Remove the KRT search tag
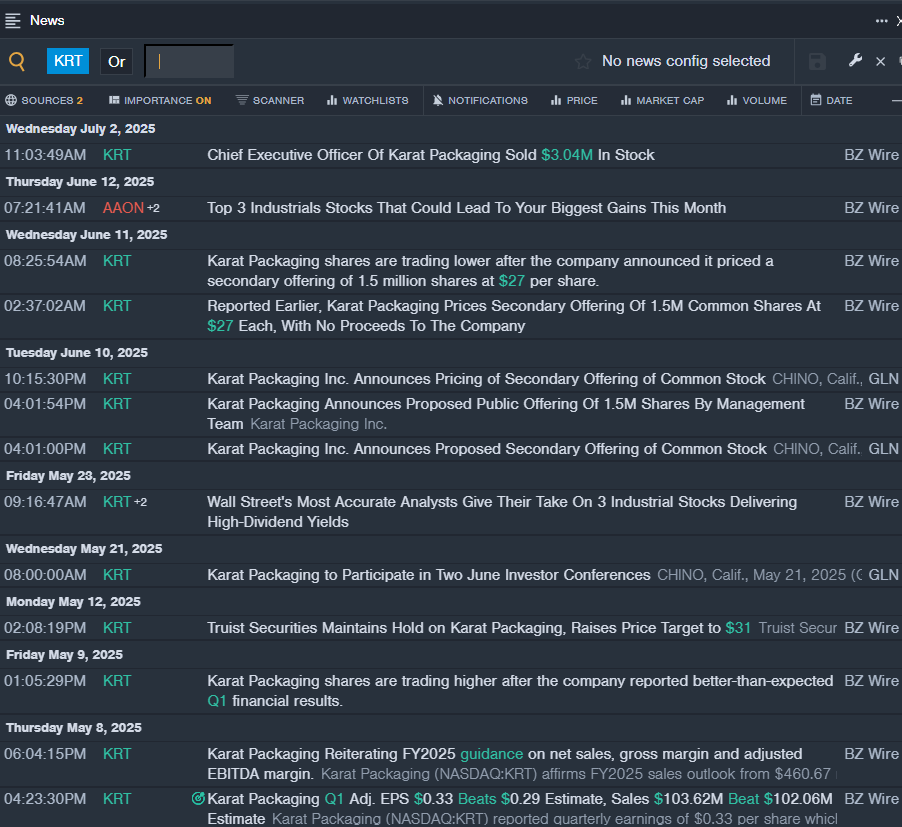 point(68,61)
